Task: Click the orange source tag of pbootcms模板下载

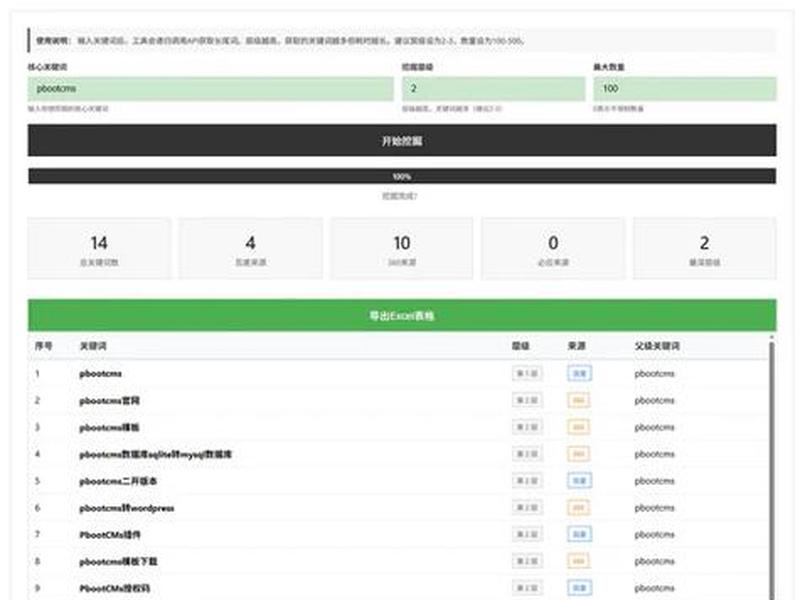Action: click(x=579, y=561)
